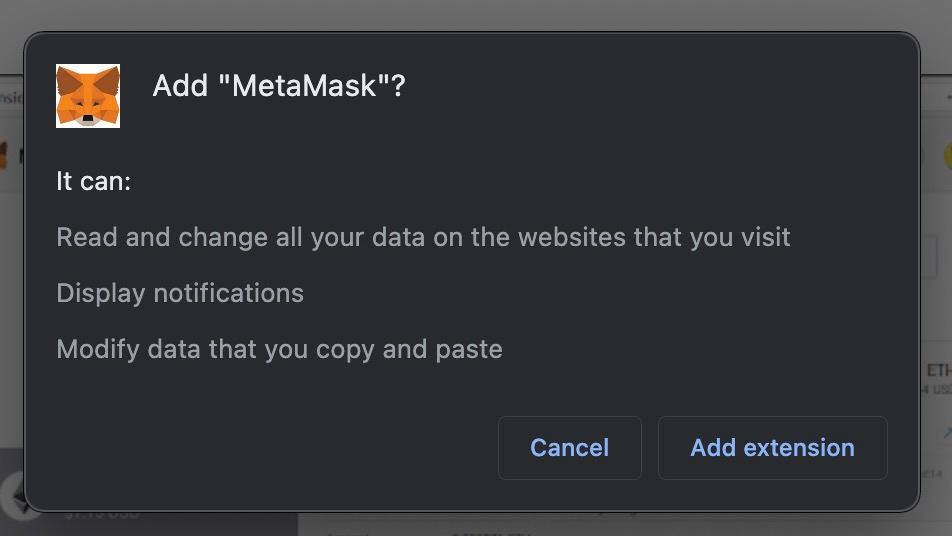This screenshot has width=952, height=536.
Task: Click the blue arrow icon below ETH
Action: point(947,432)
